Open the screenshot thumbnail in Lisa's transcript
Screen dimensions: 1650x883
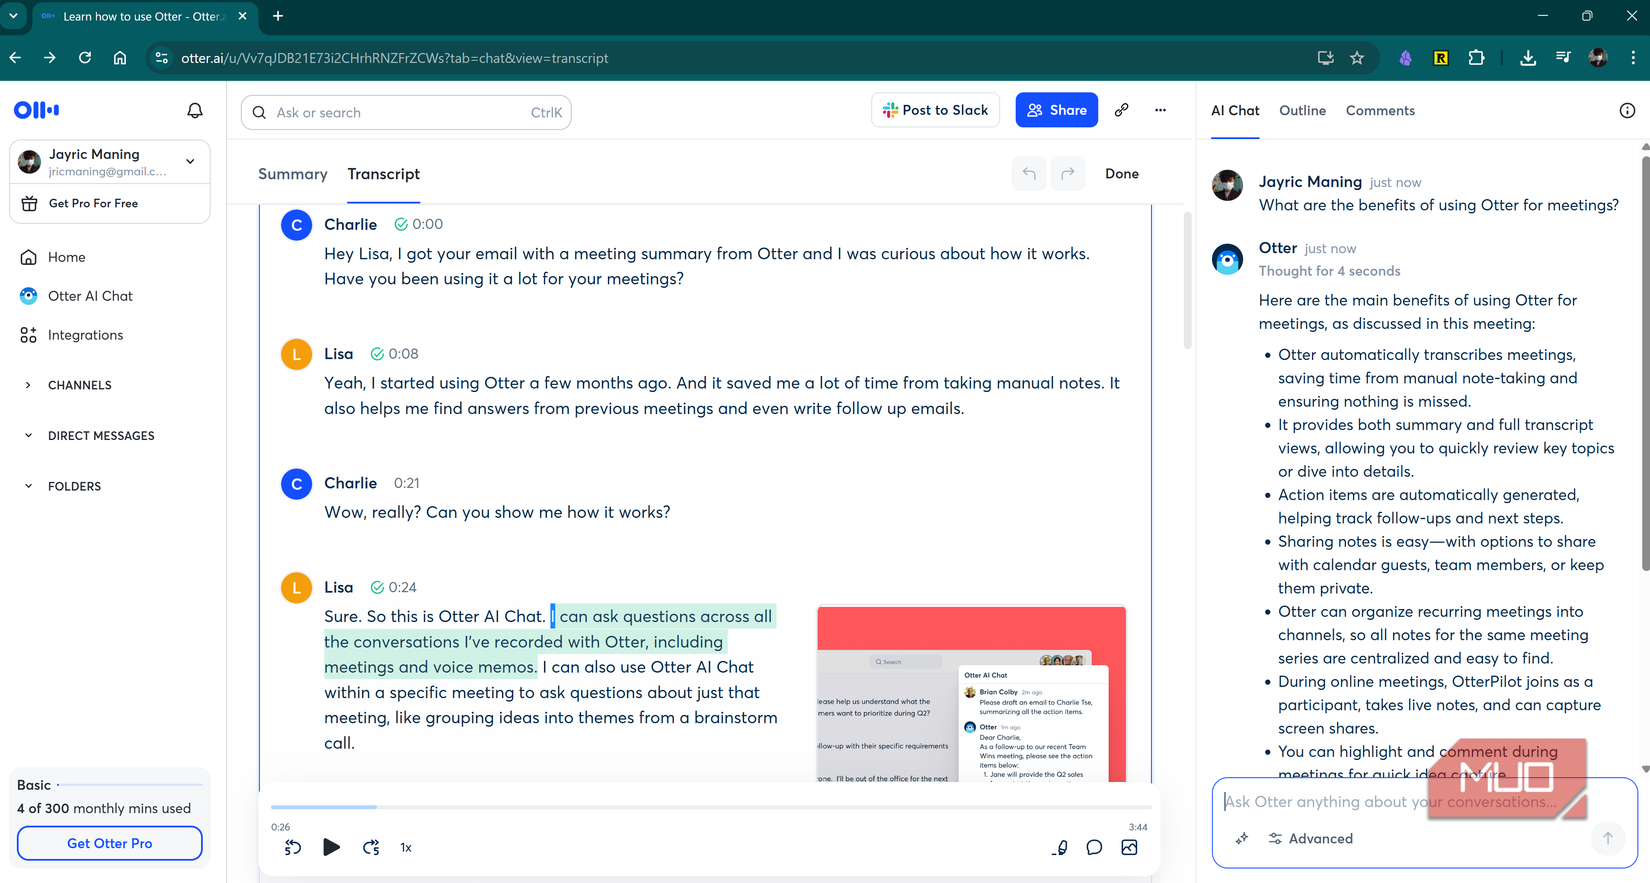tap(971, 694)
